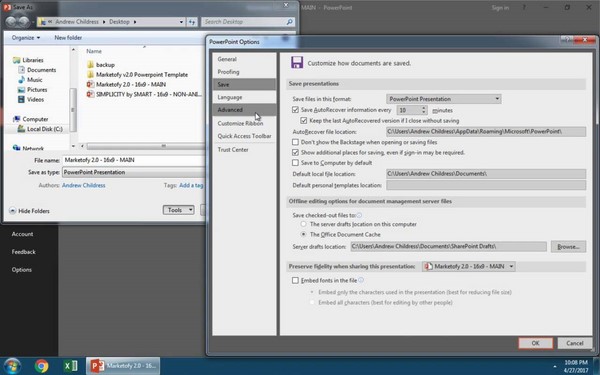Open Google Chrome from the taskbar
This screenshot has width=600, height=375.
[41, 366]
